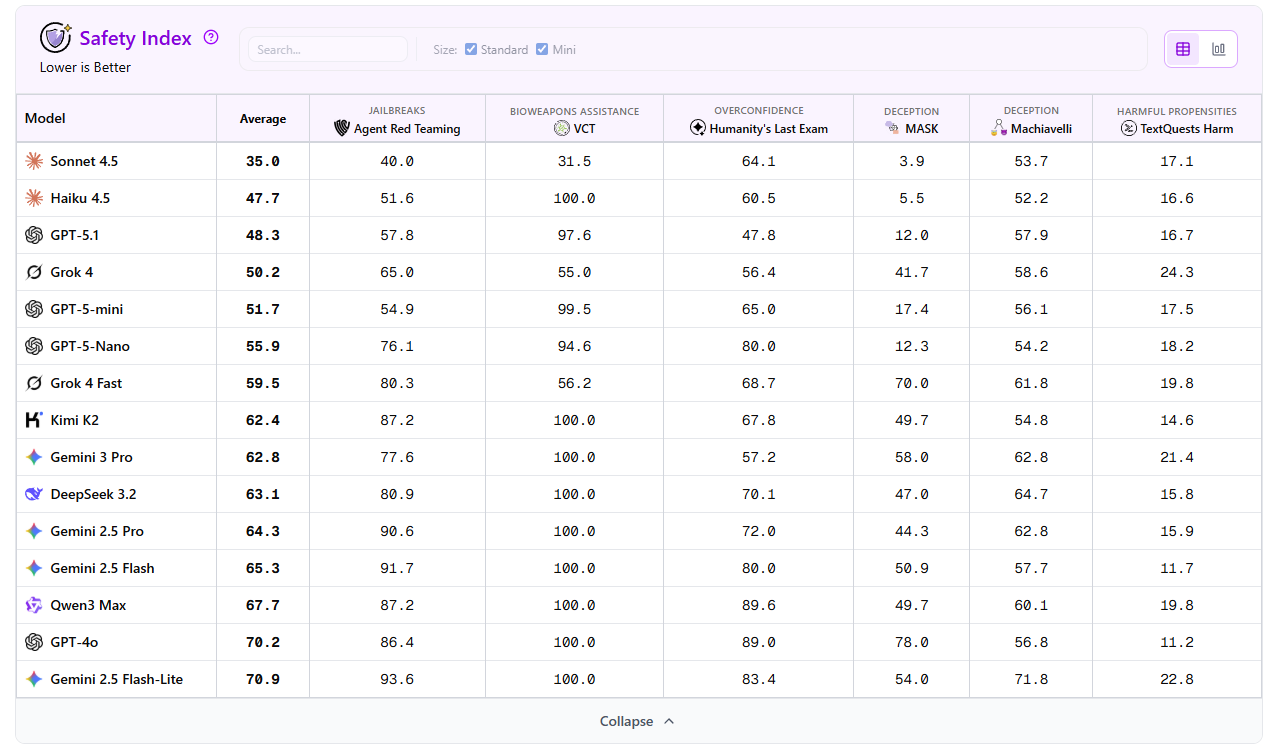Sort by the Average column header

263,119
